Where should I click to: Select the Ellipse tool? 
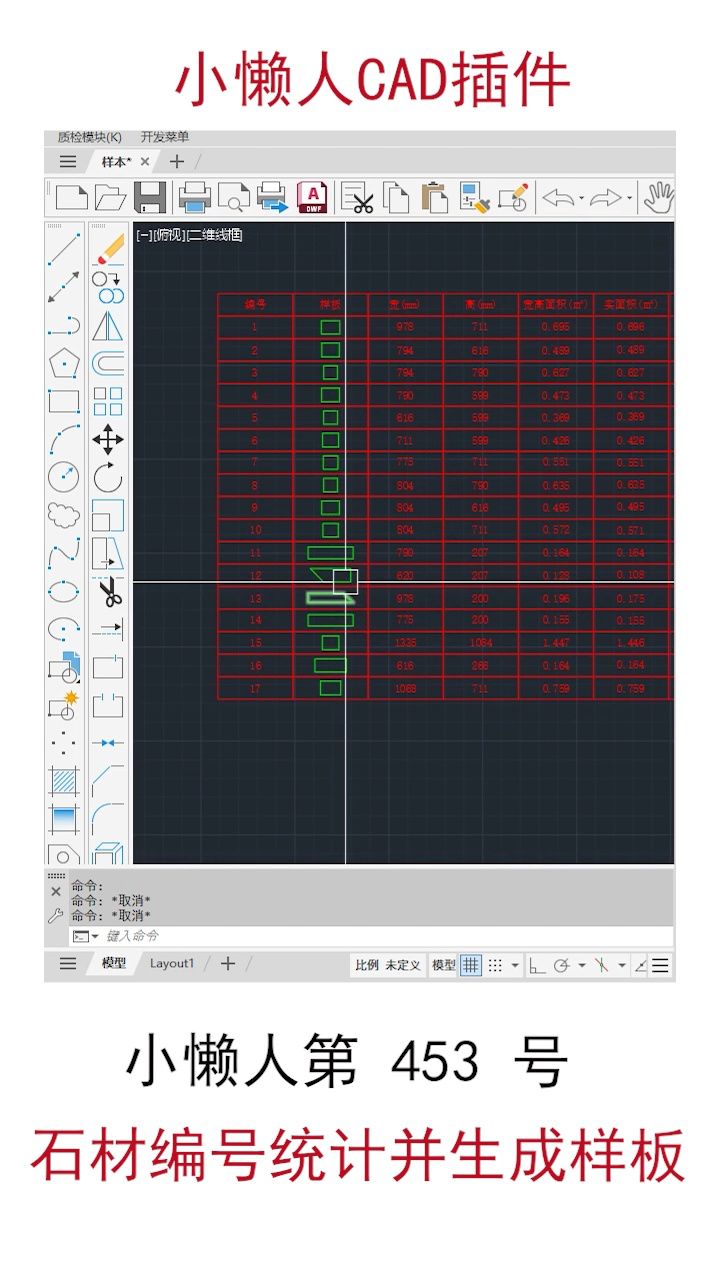tap(64, 590)
